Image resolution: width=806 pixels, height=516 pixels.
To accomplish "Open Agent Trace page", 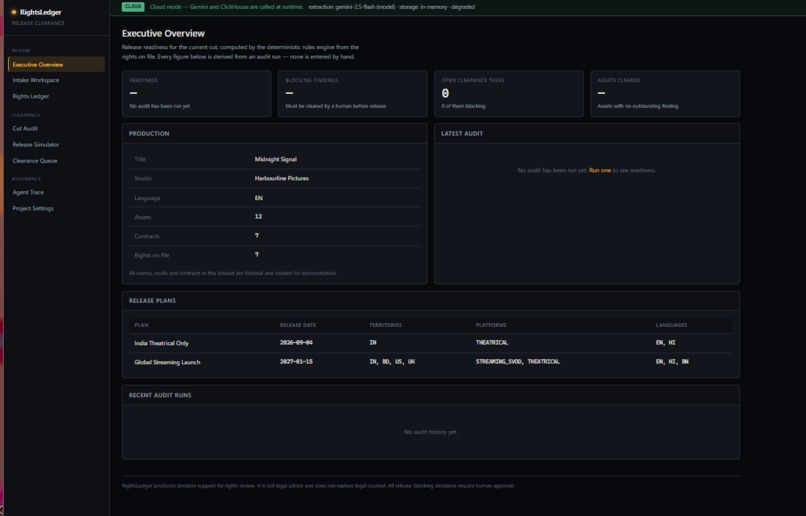I will pyautogui.click(x=28, y=192).
